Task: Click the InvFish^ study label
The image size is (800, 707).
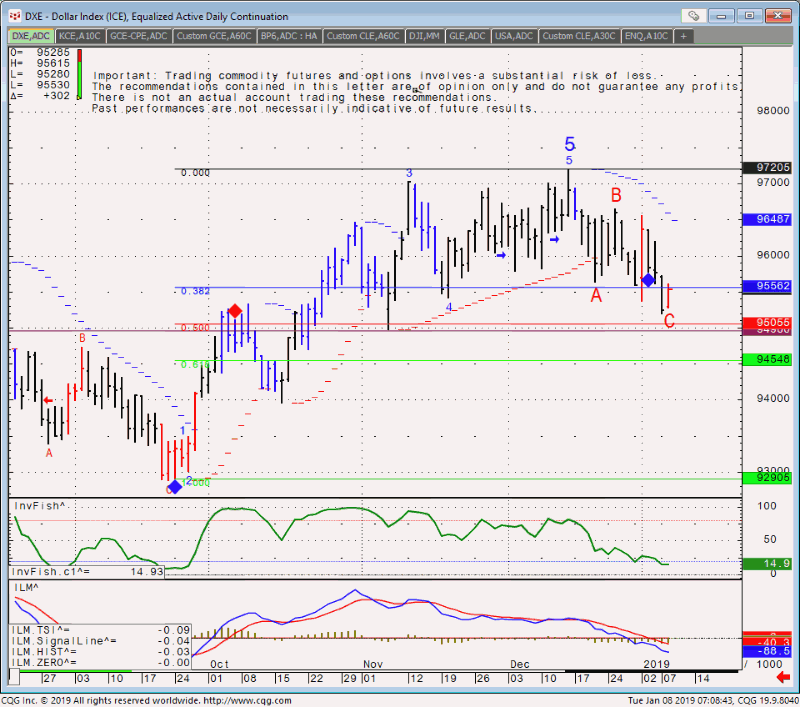Action: pyautogui.click(x=32, y=507)
